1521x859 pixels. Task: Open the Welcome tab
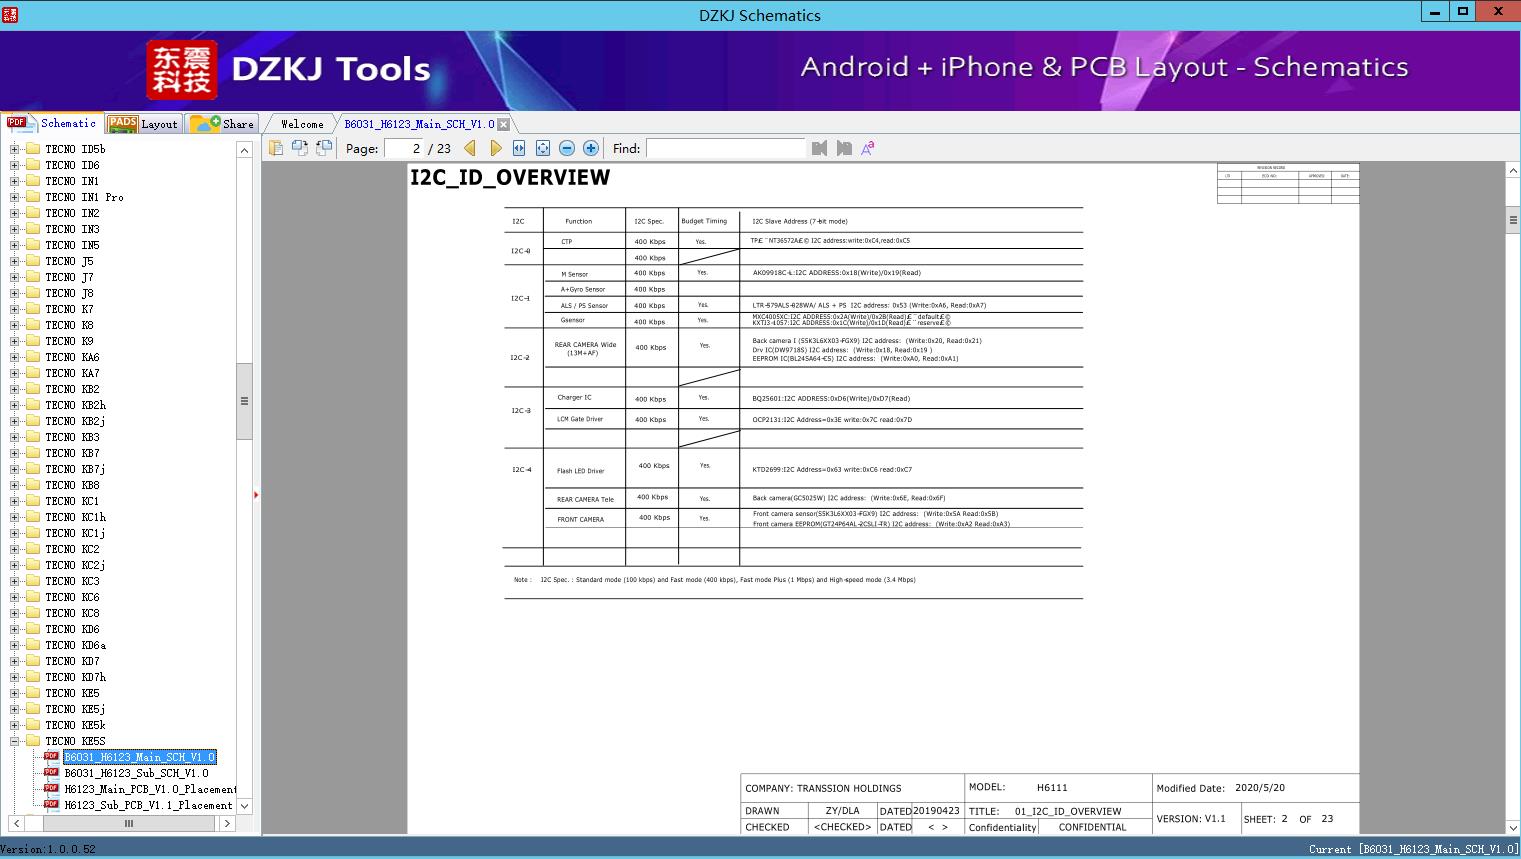click(x=302, y=124)
